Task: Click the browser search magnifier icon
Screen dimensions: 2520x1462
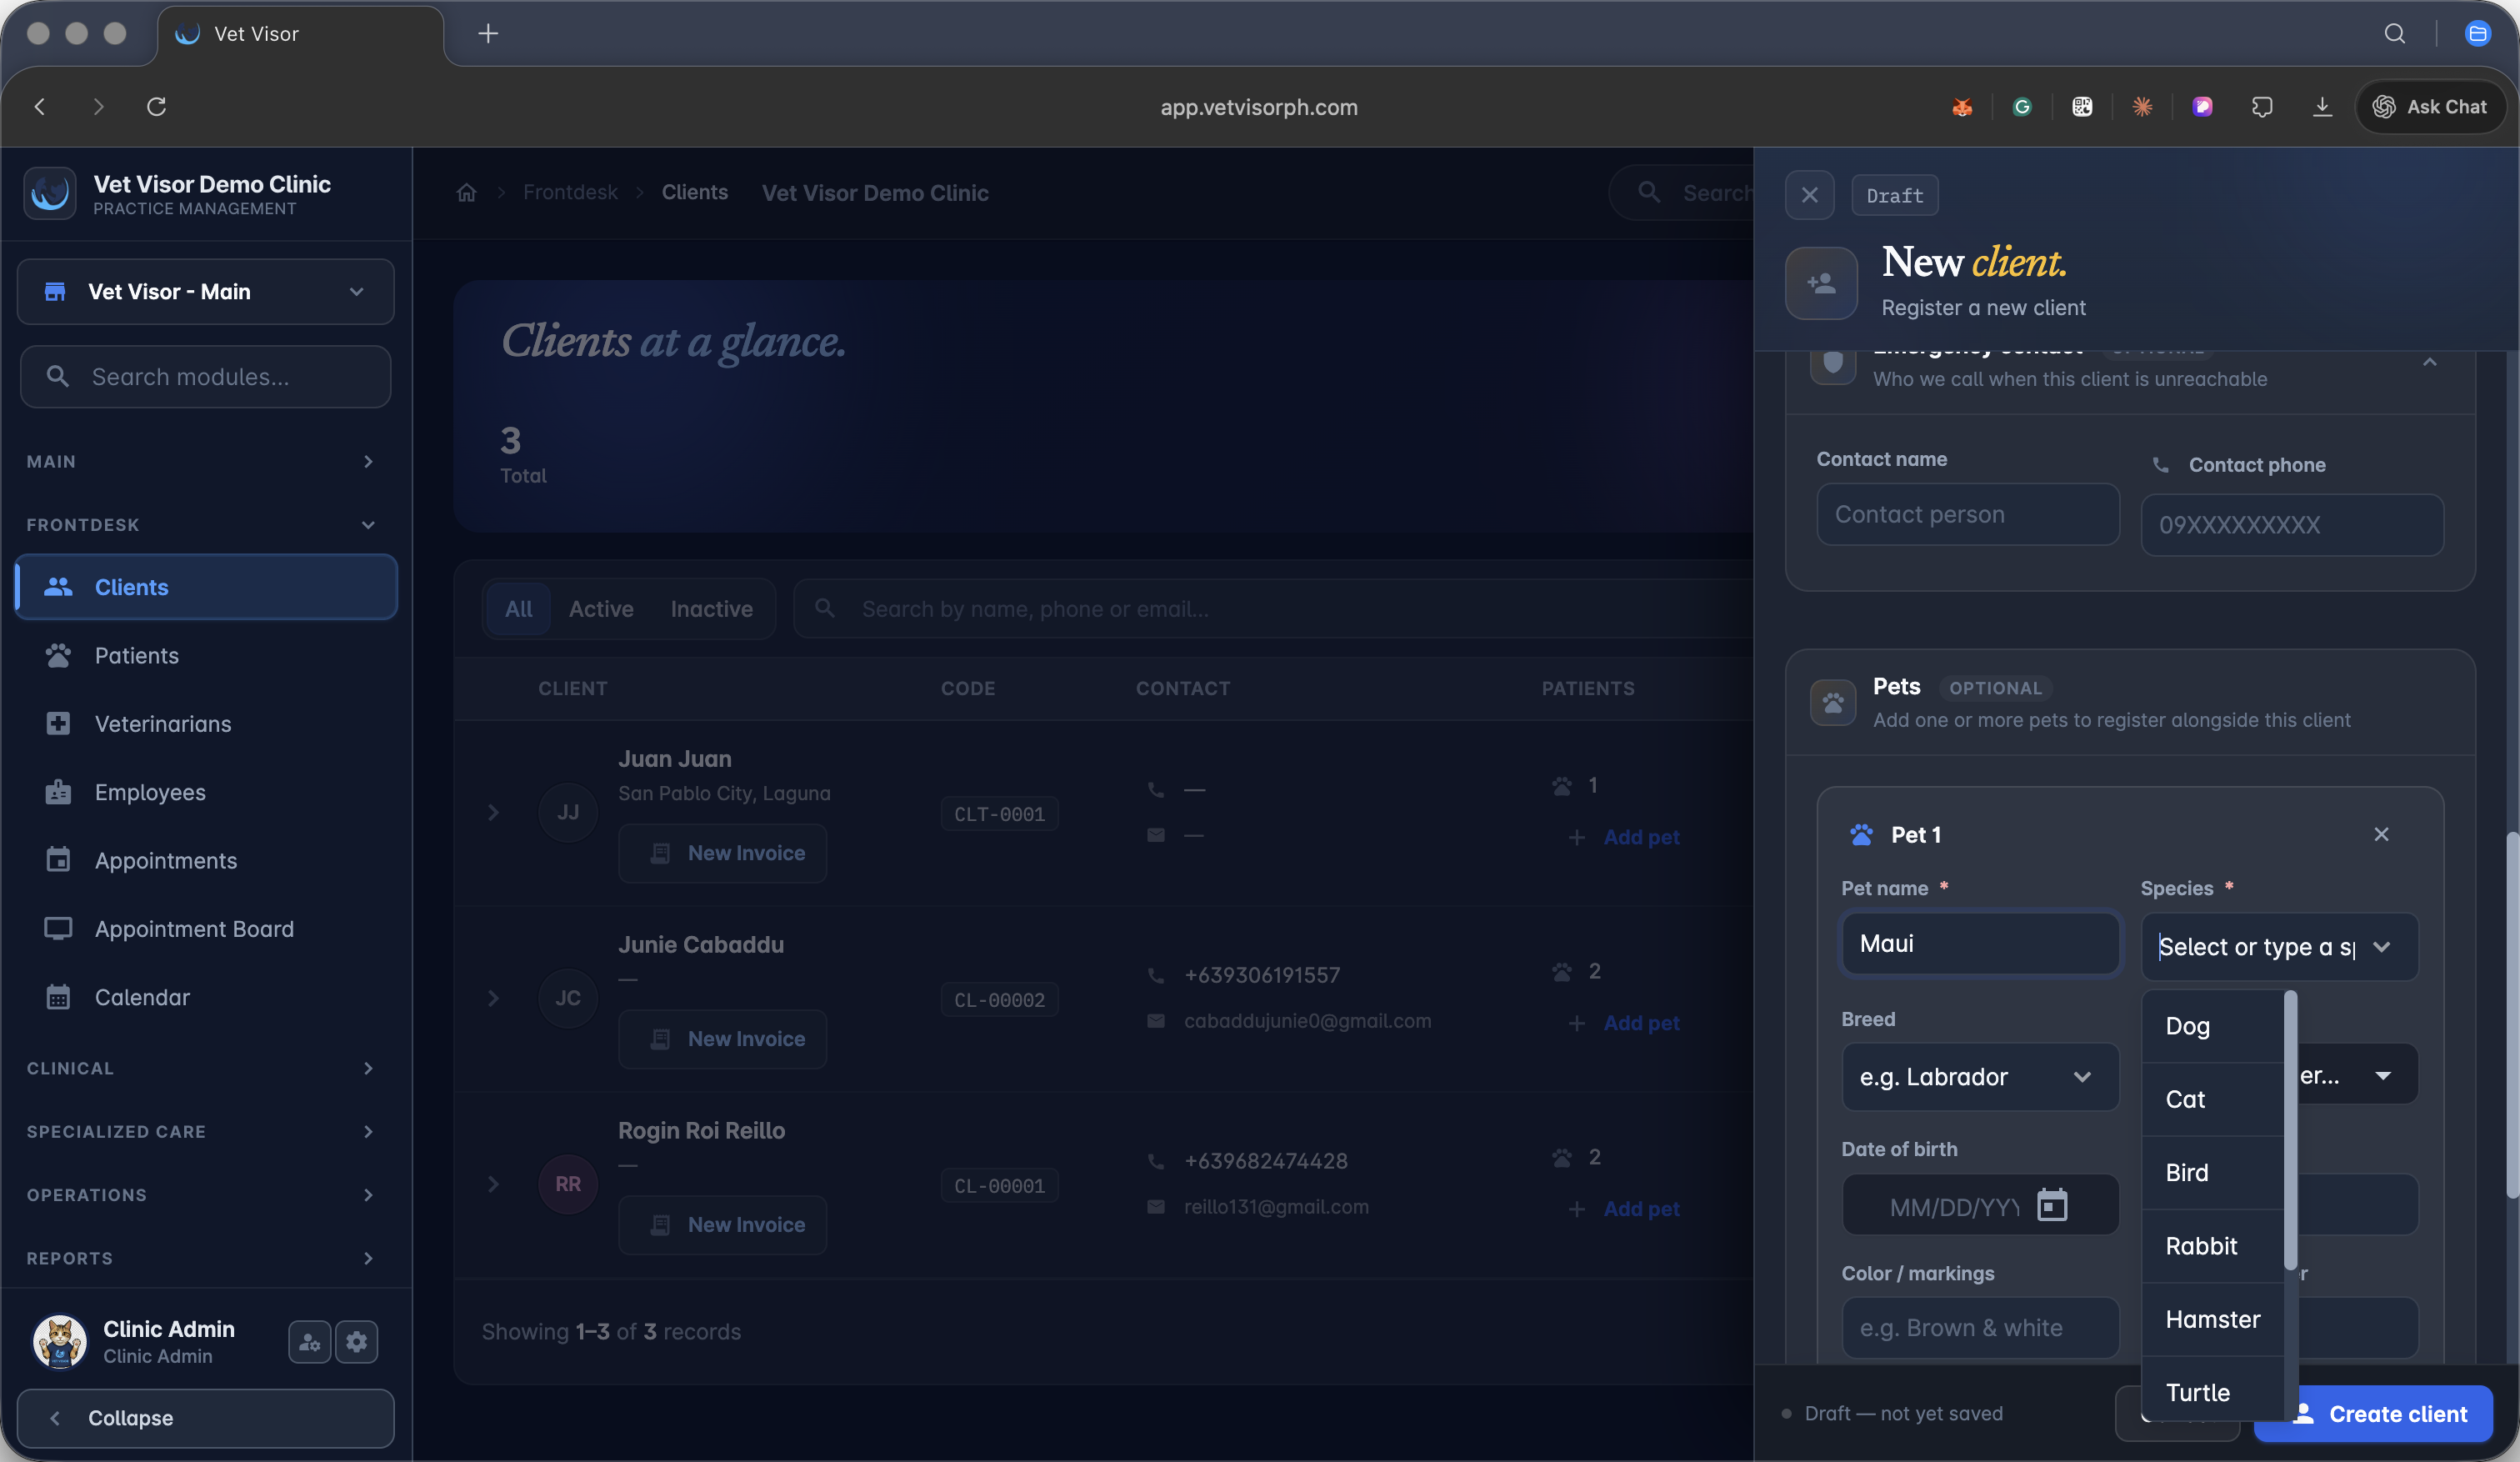Action: [2395, 34]
